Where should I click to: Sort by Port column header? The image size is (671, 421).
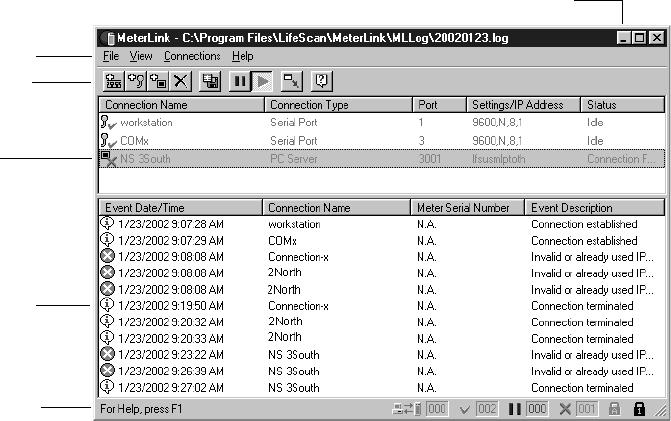[x=439, y=105]
